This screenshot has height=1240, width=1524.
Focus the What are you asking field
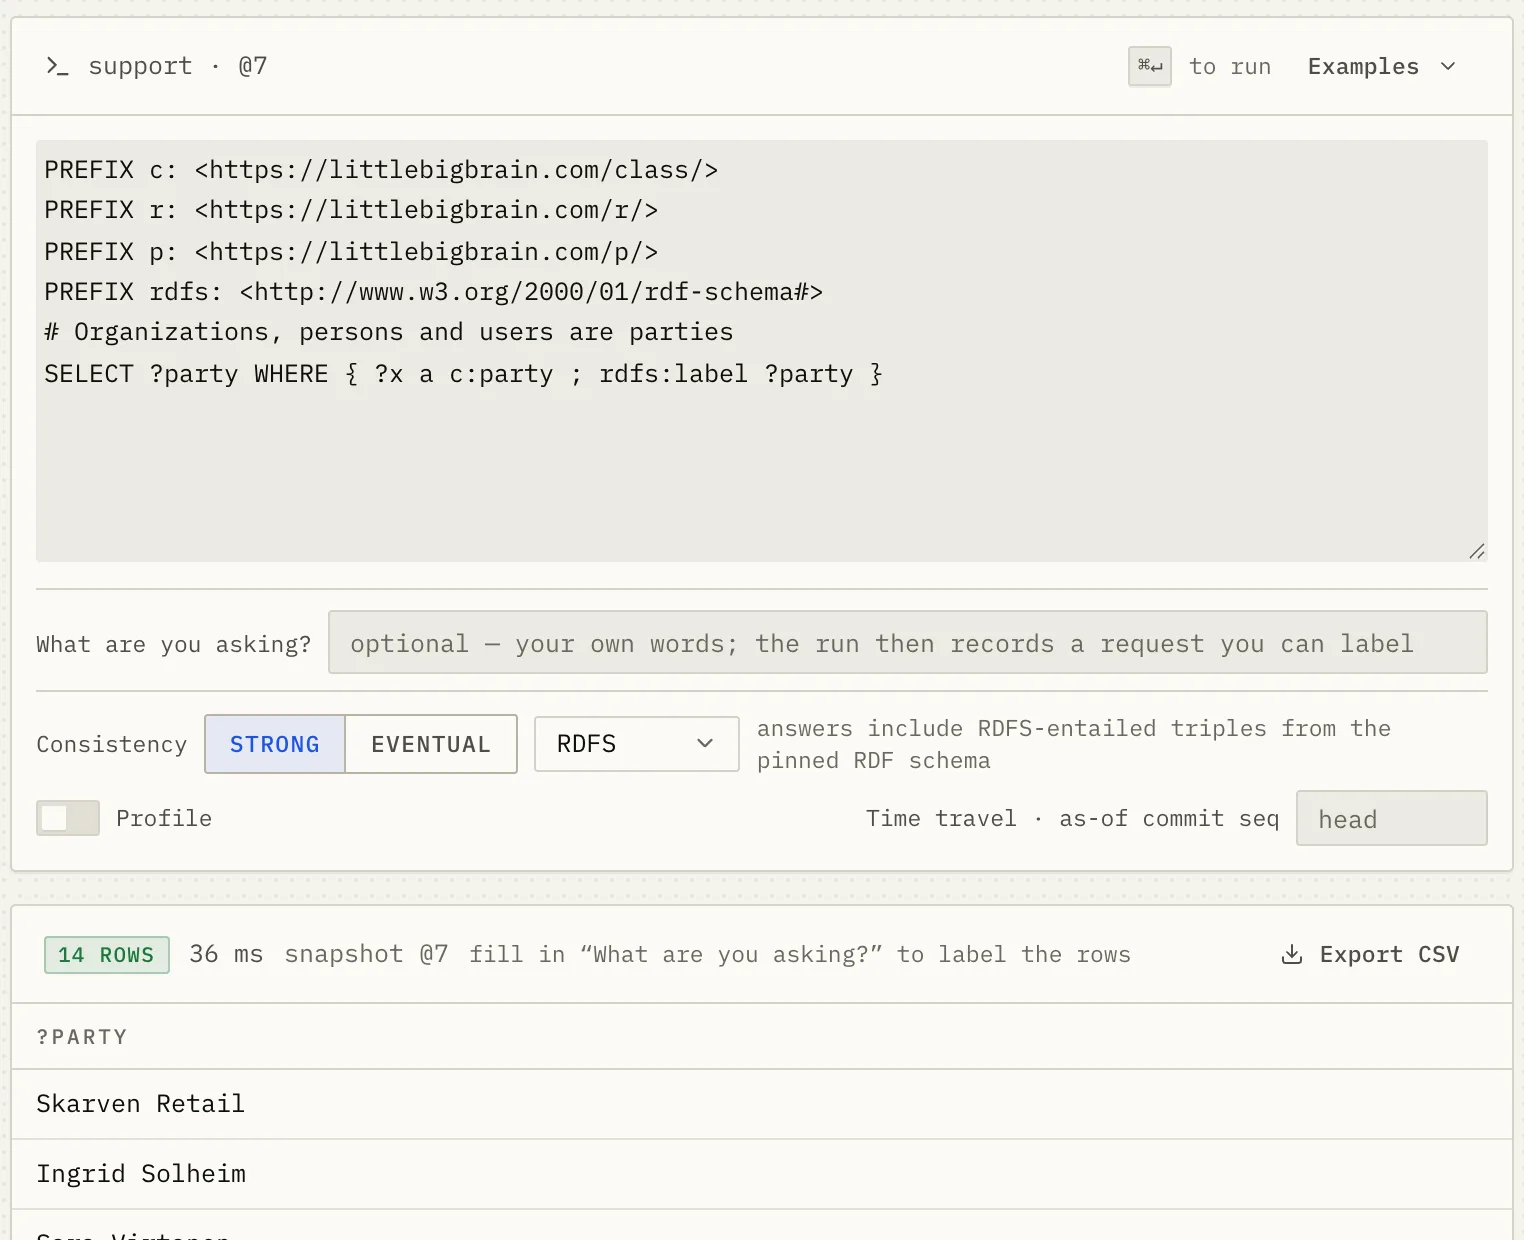click(908, 642)
